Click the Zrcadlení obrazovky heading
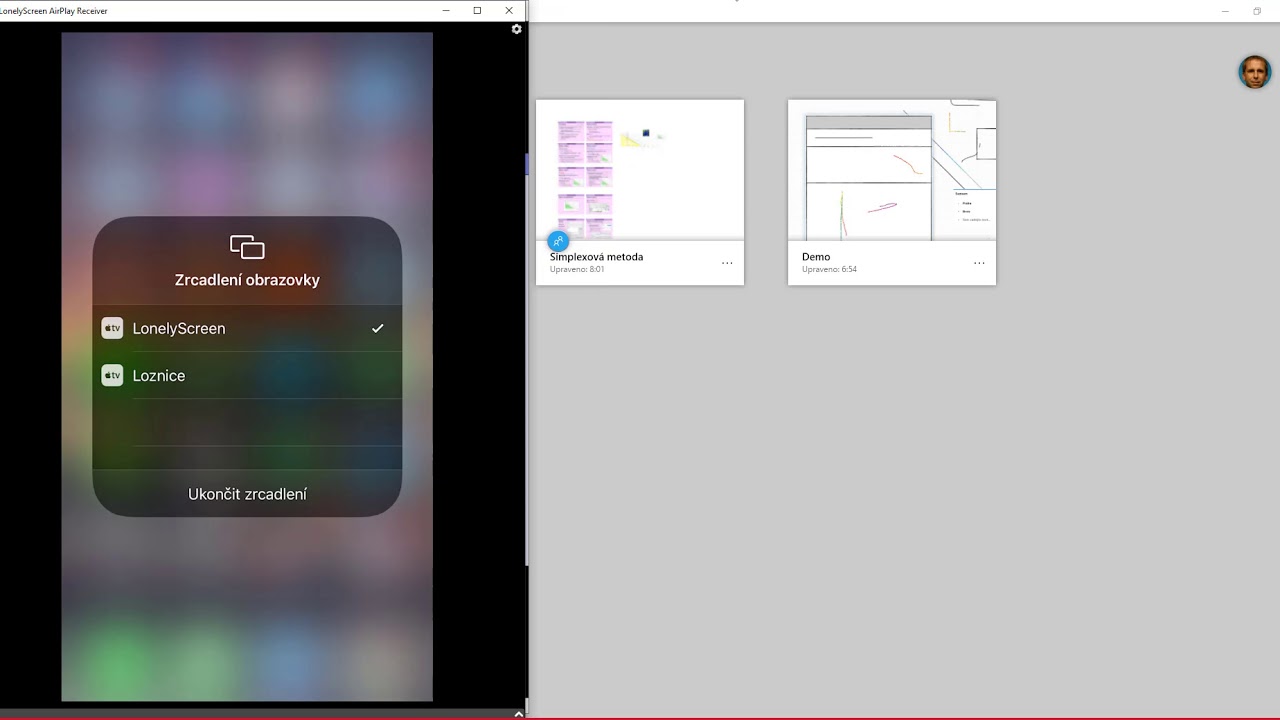This screenshot has height=720, width=1280. [247, 280]
